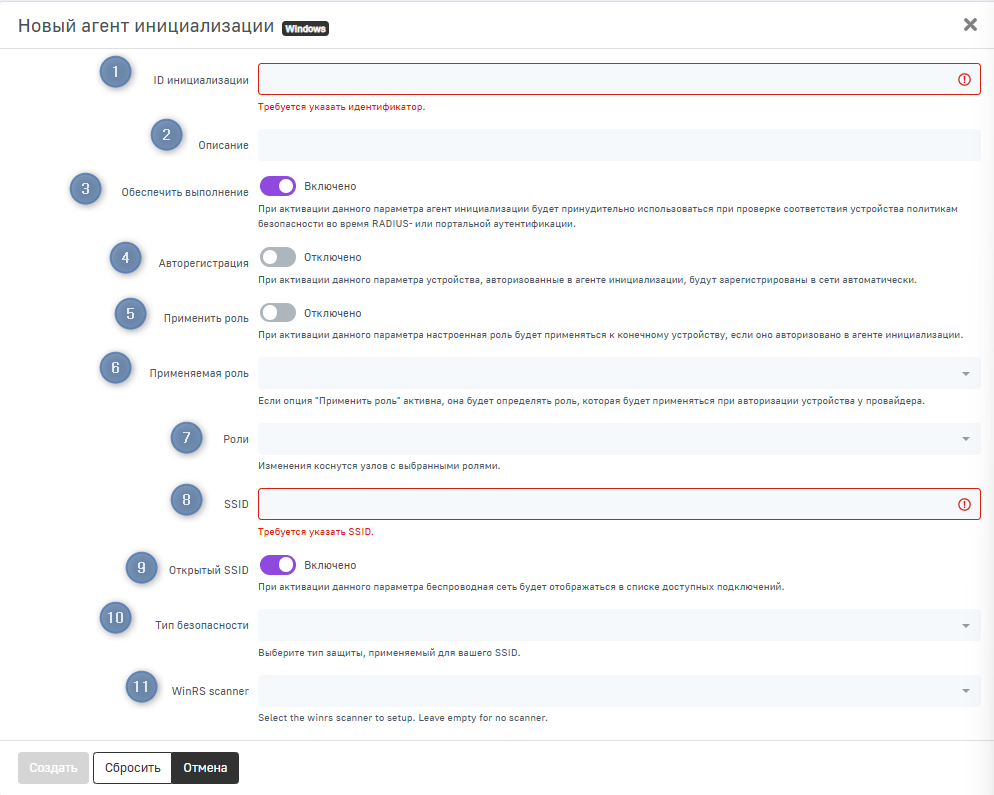Close the Новый агент инициализации dialog
The width and height of the screenshot is (994, 795).
[970, 25]
